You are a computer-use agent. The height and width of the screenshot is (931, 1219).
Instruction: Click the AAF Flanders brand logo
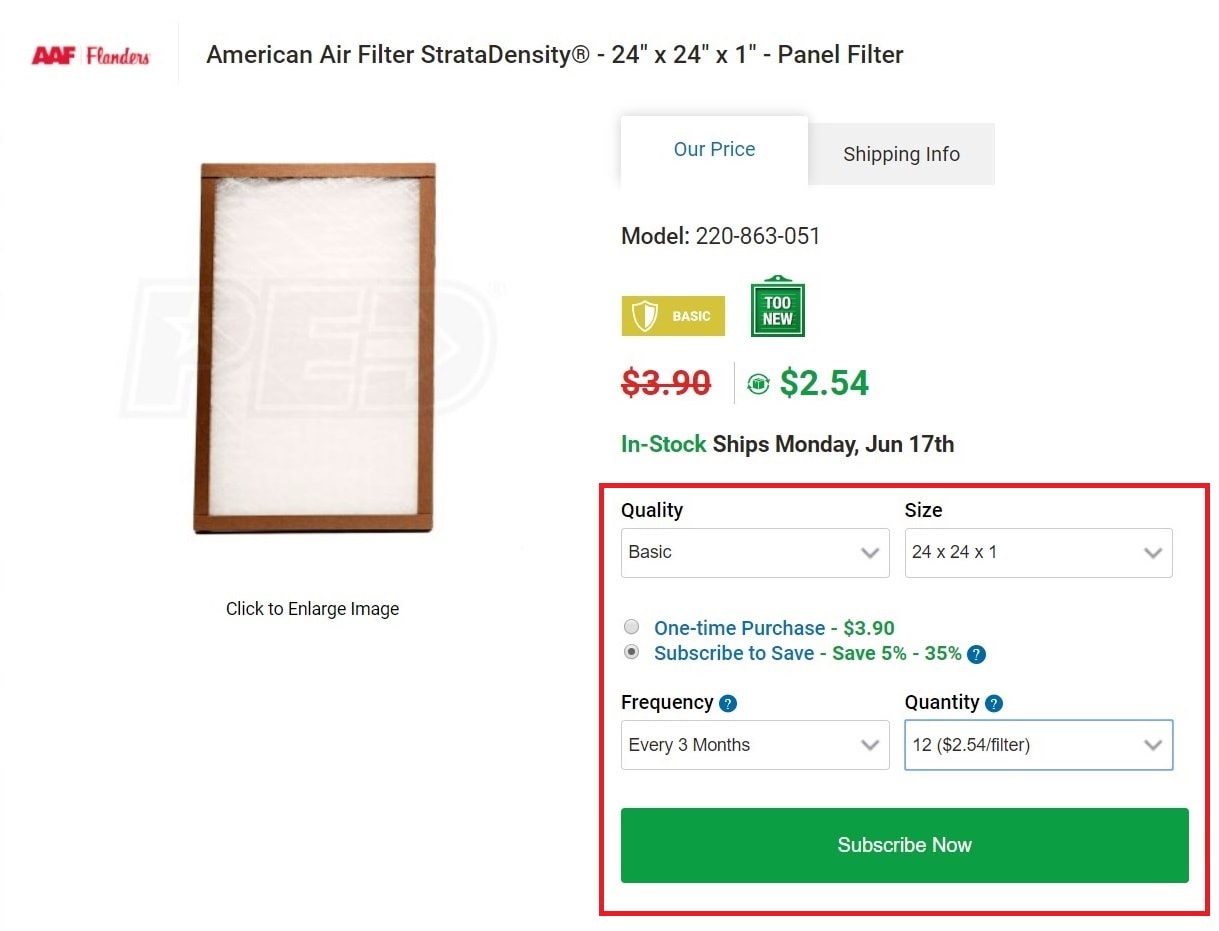tap(90, 55)
